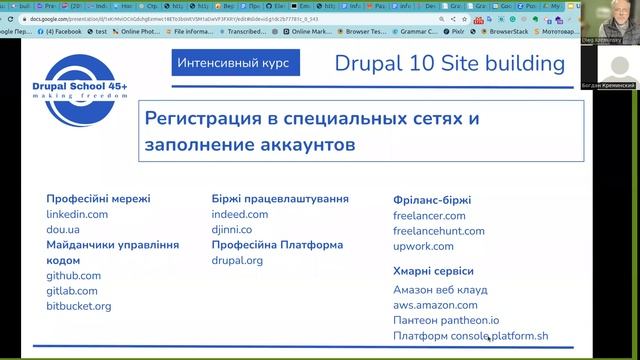Open the BrowserStack bookmark
The width and height of the screenshot is (640, 360).
click(504, 31)
